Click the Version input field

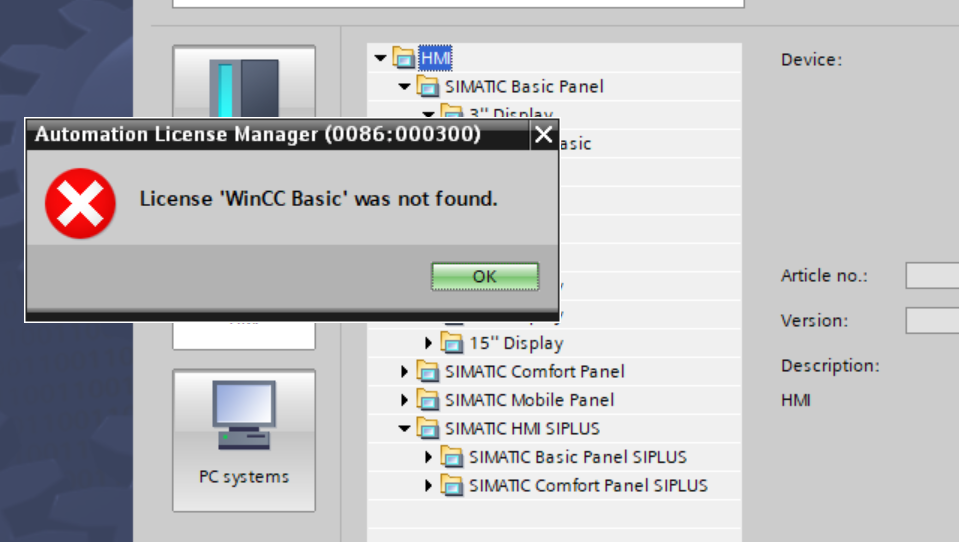pos(932,321)
